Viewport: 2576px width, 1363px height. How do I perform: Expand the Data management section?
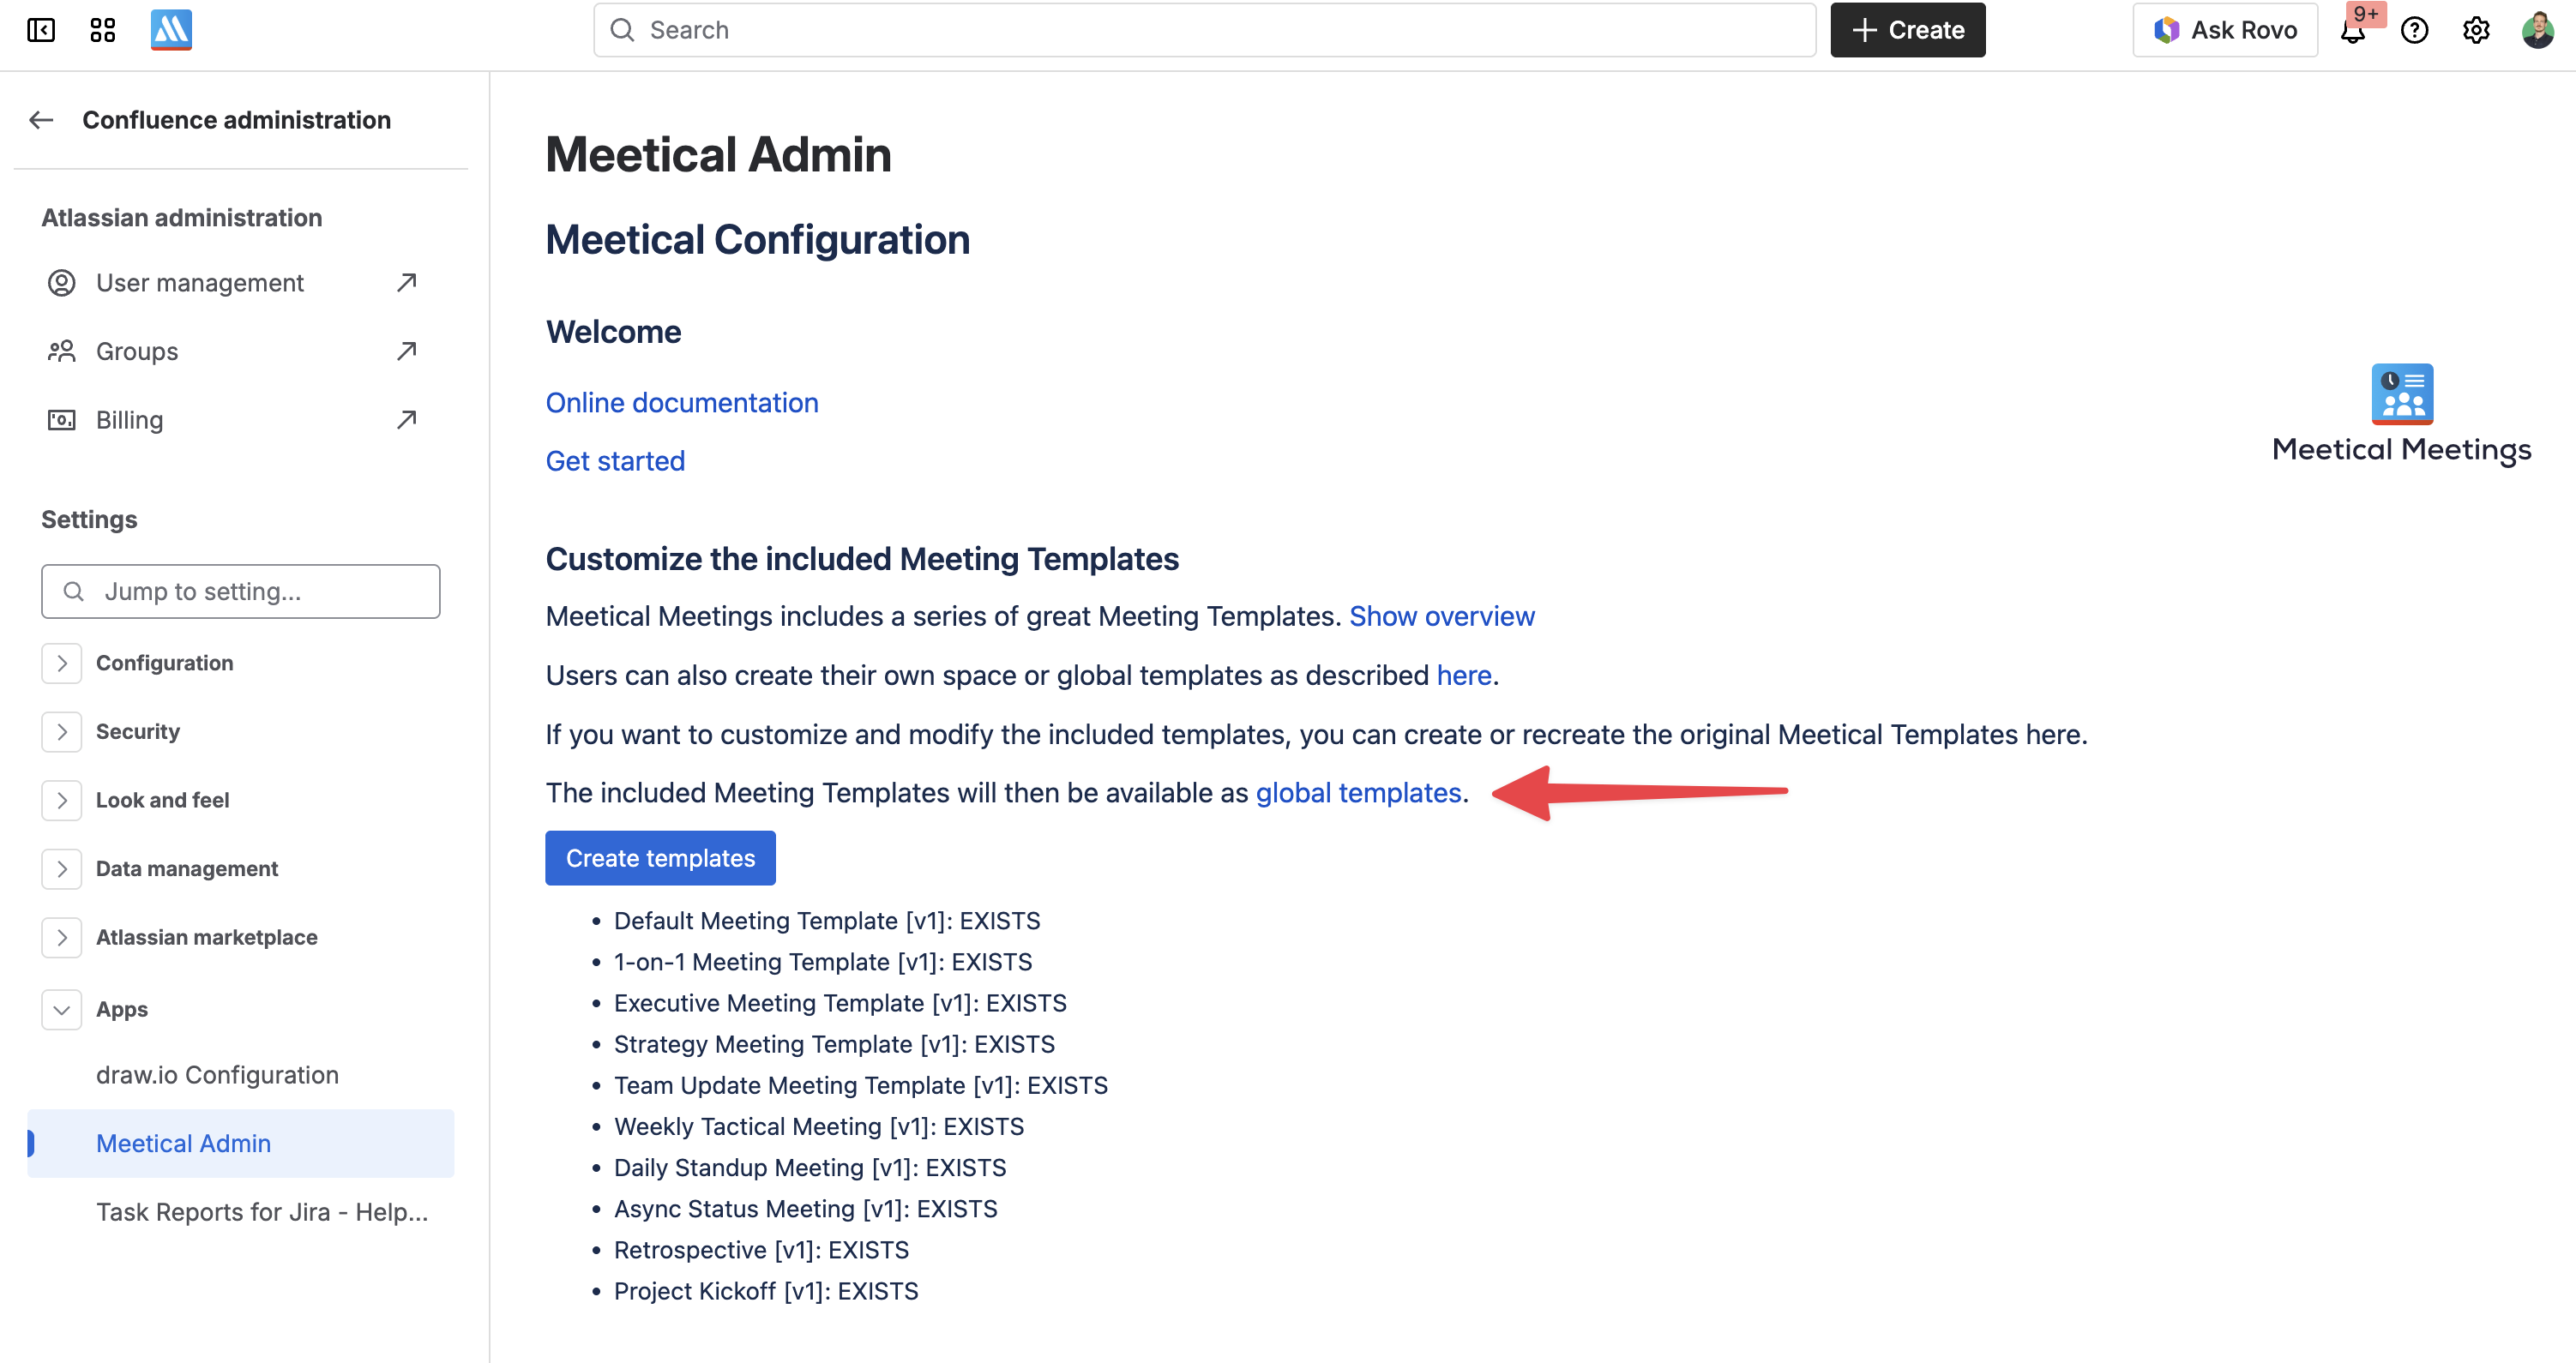(62, 869)
